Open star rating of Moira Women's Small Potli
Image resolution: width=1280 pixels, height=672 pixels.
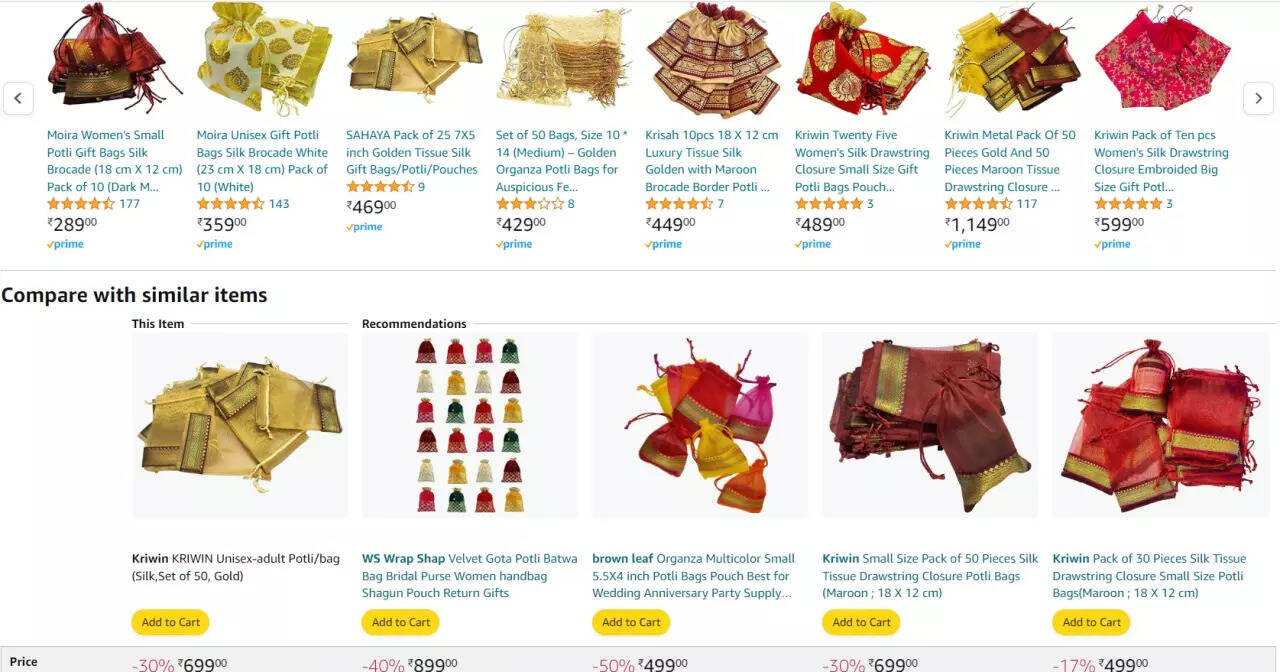[81, 204]
